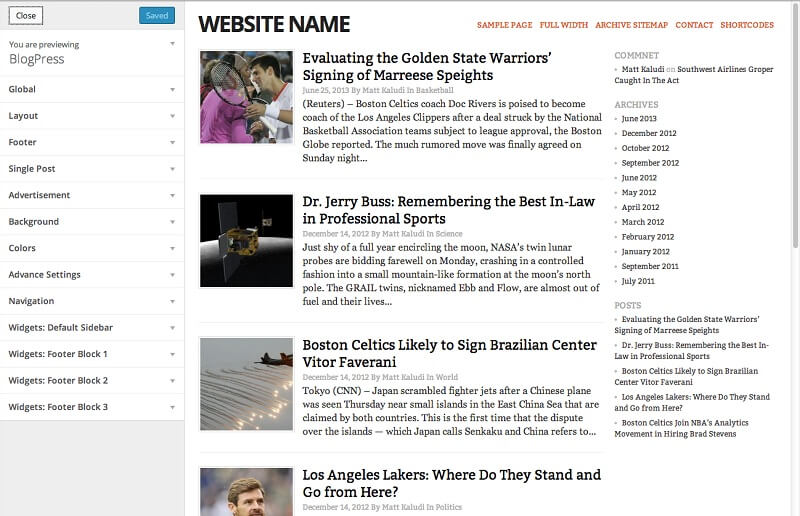Open the September 2011 archive
Image resolution: width=800 pixels, height=516 pixels.
coord(650,266)
